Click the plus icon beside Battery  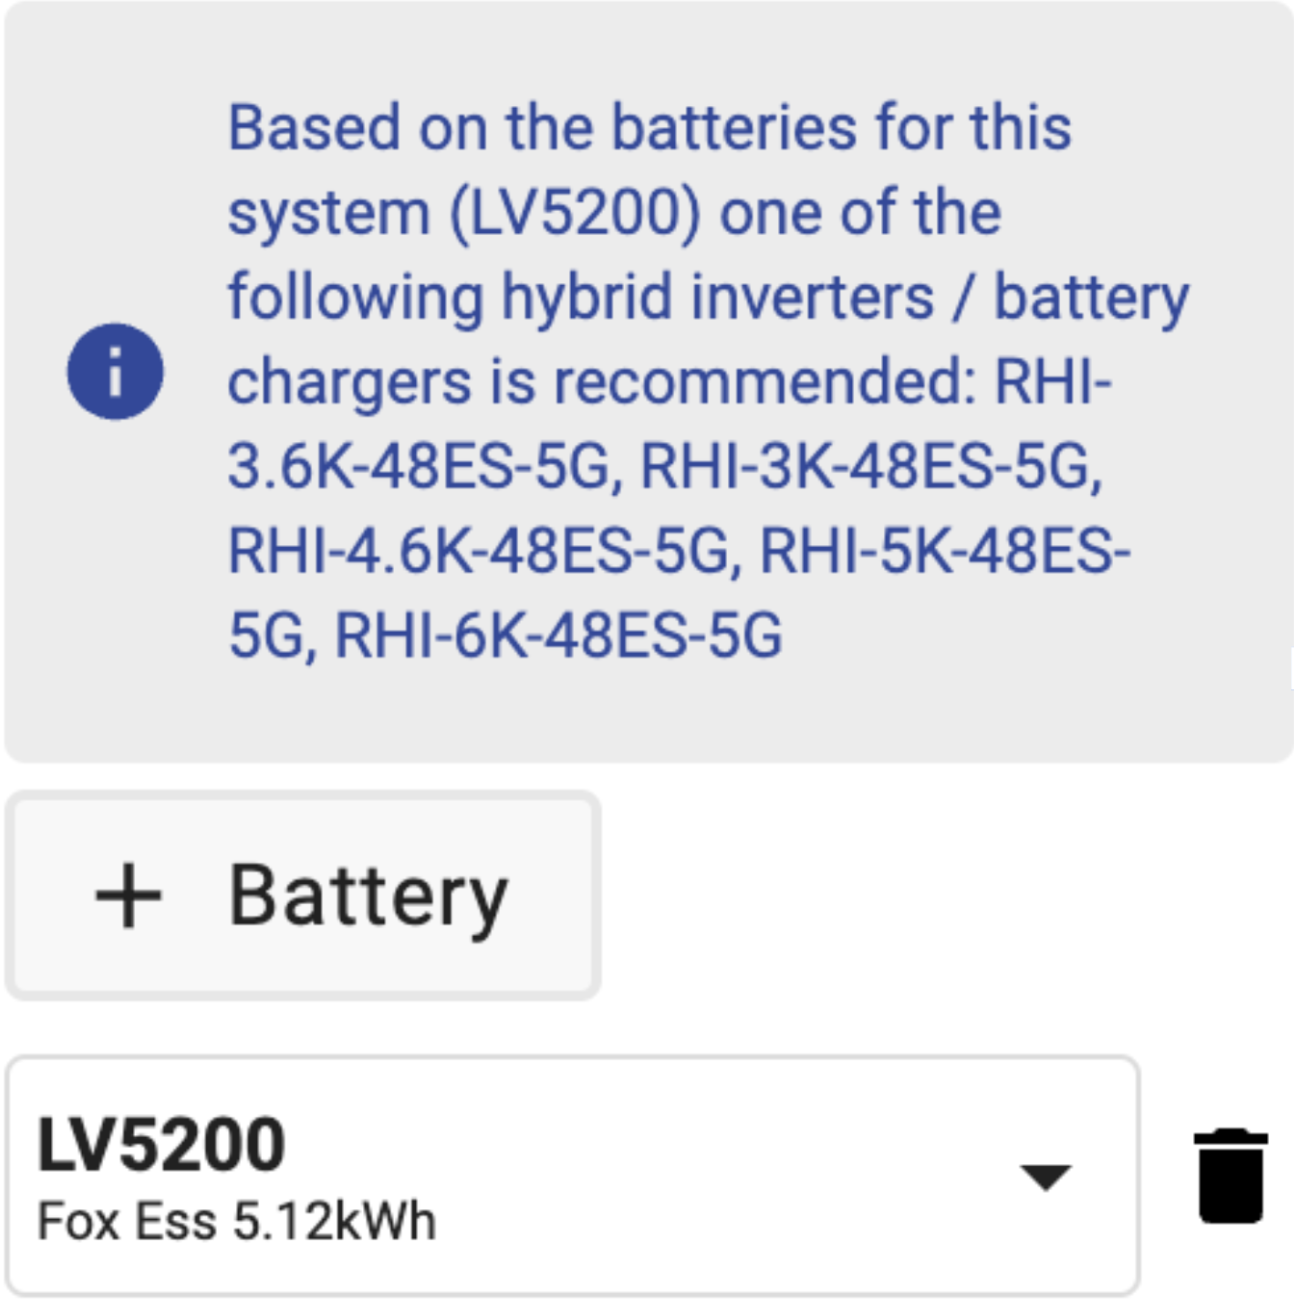point(128,896)
